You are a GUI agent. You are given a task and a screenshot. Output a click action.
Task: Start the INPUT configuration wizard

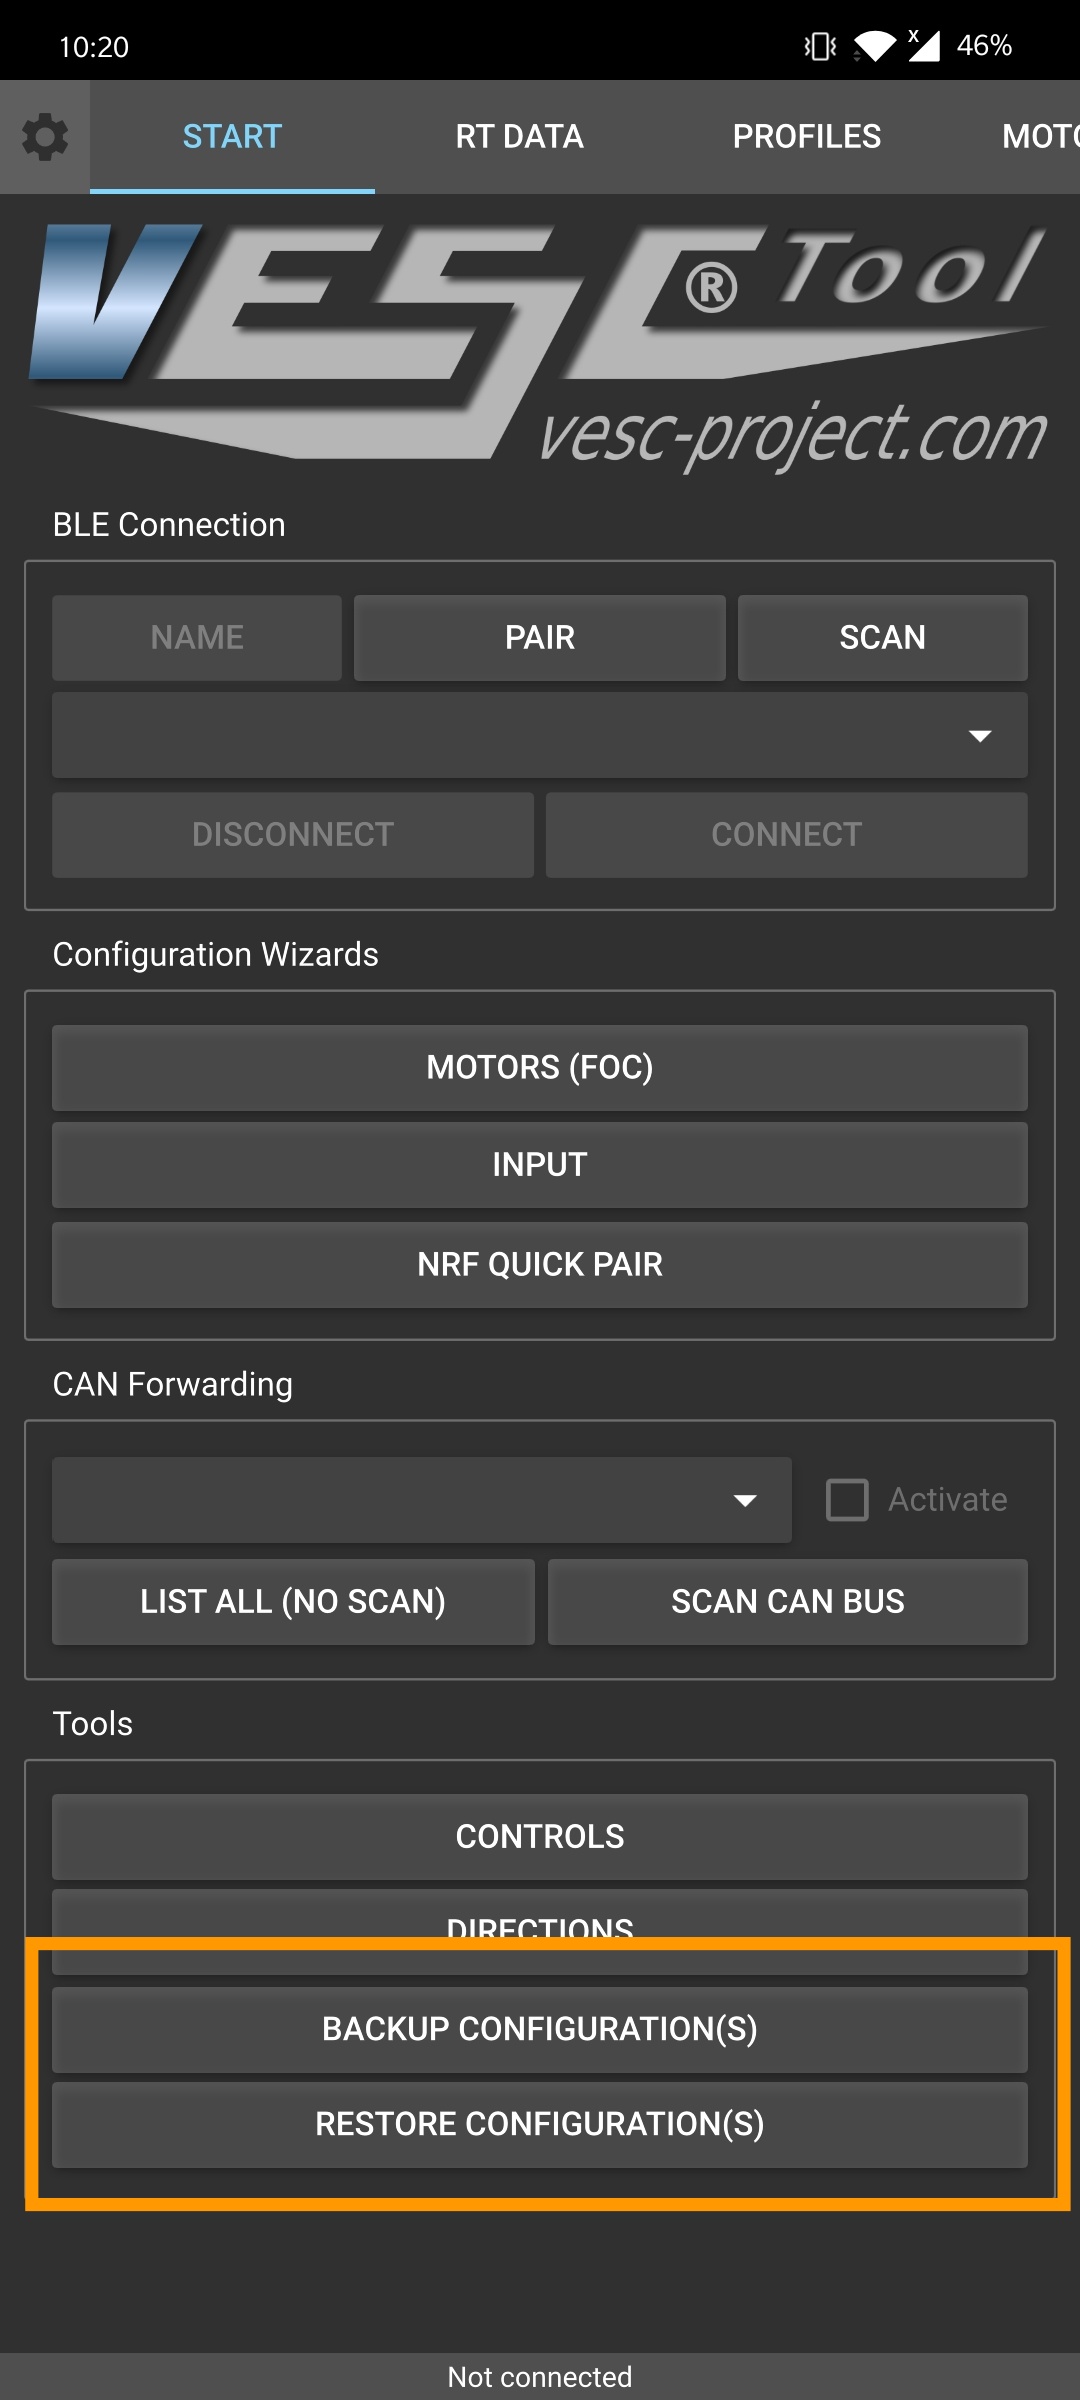[x=540, y=1165]
